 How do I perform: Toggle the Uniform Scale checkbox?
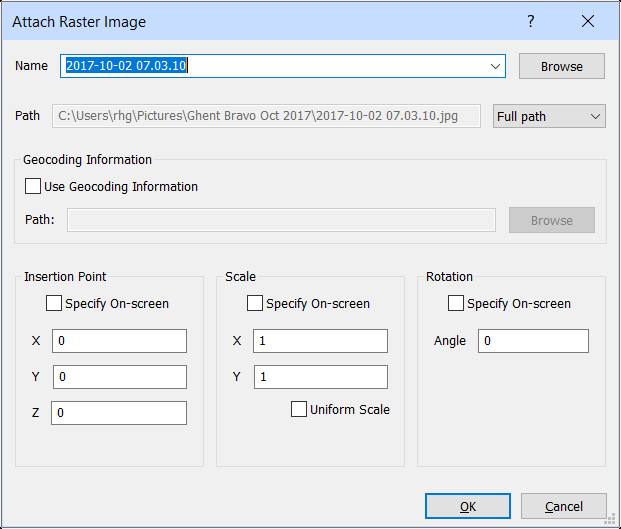(299, 409)
